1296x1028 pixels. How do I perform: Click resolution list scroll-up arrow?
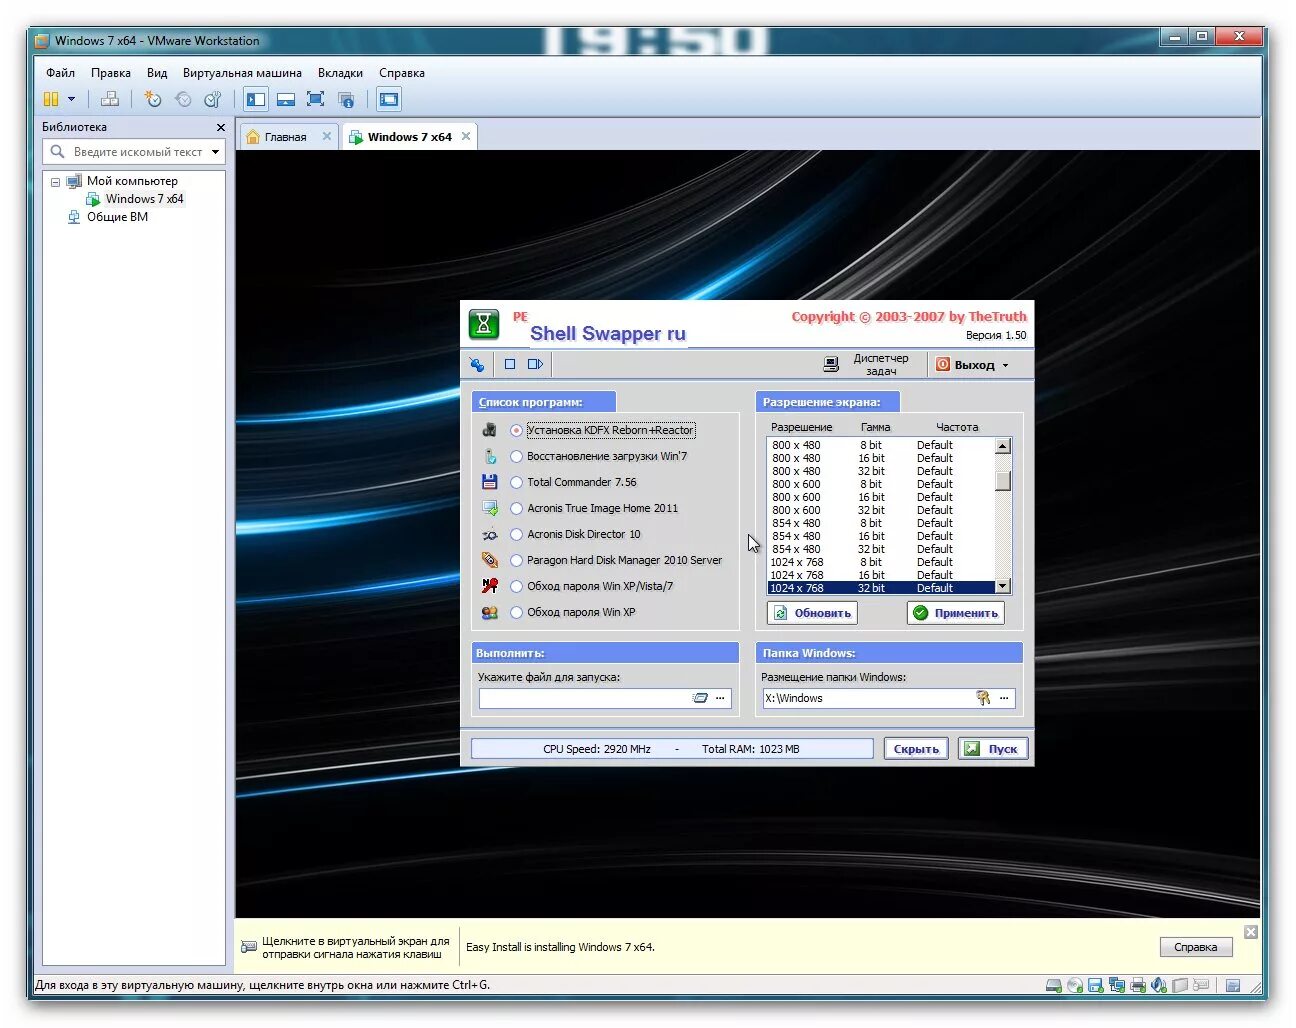[1003, 446]
